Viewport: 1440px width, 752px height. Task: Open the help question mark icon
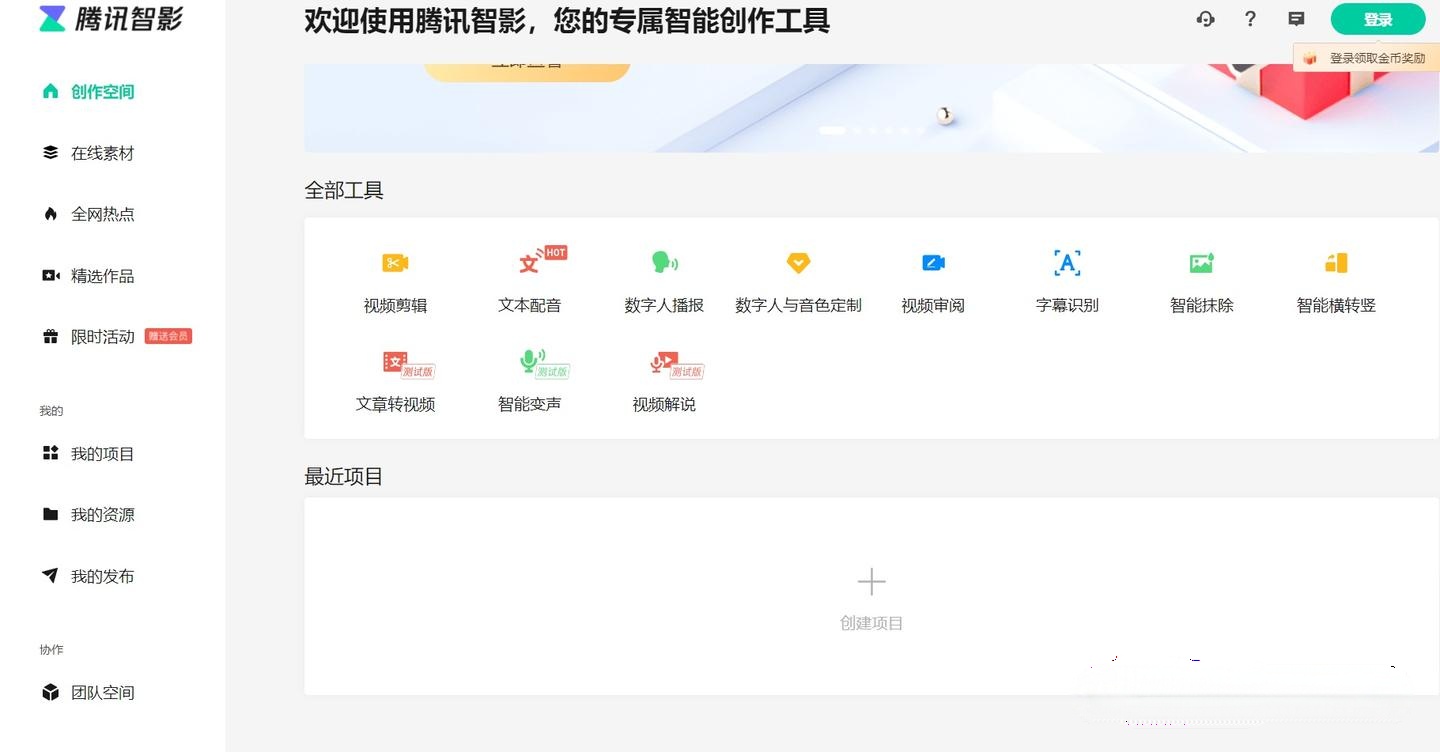click(x=1250, y=19)
